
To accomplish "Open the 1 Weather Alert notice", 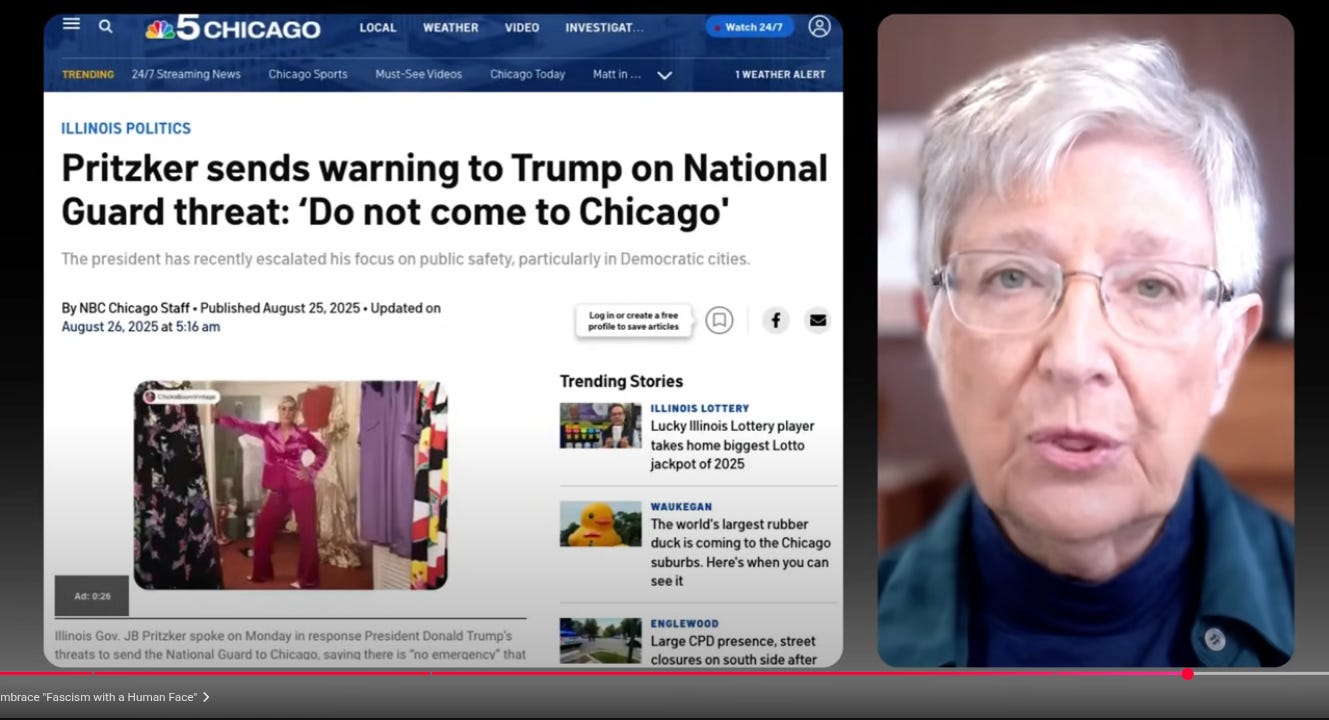I will tap(780, 74).
